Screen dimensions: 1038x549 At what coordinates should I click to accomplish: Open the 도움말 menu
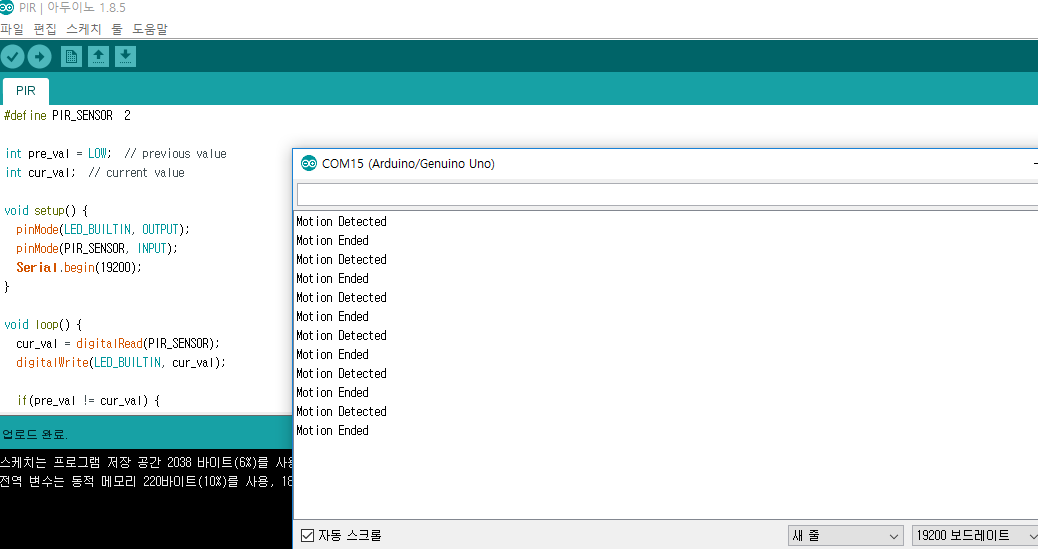150,29
